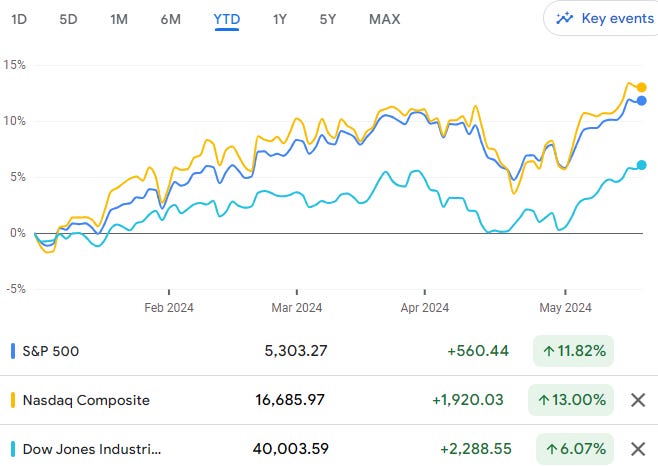Click the Apr 2024 axis label
Screen dimensions: 658x466
(x=425, y=308)
